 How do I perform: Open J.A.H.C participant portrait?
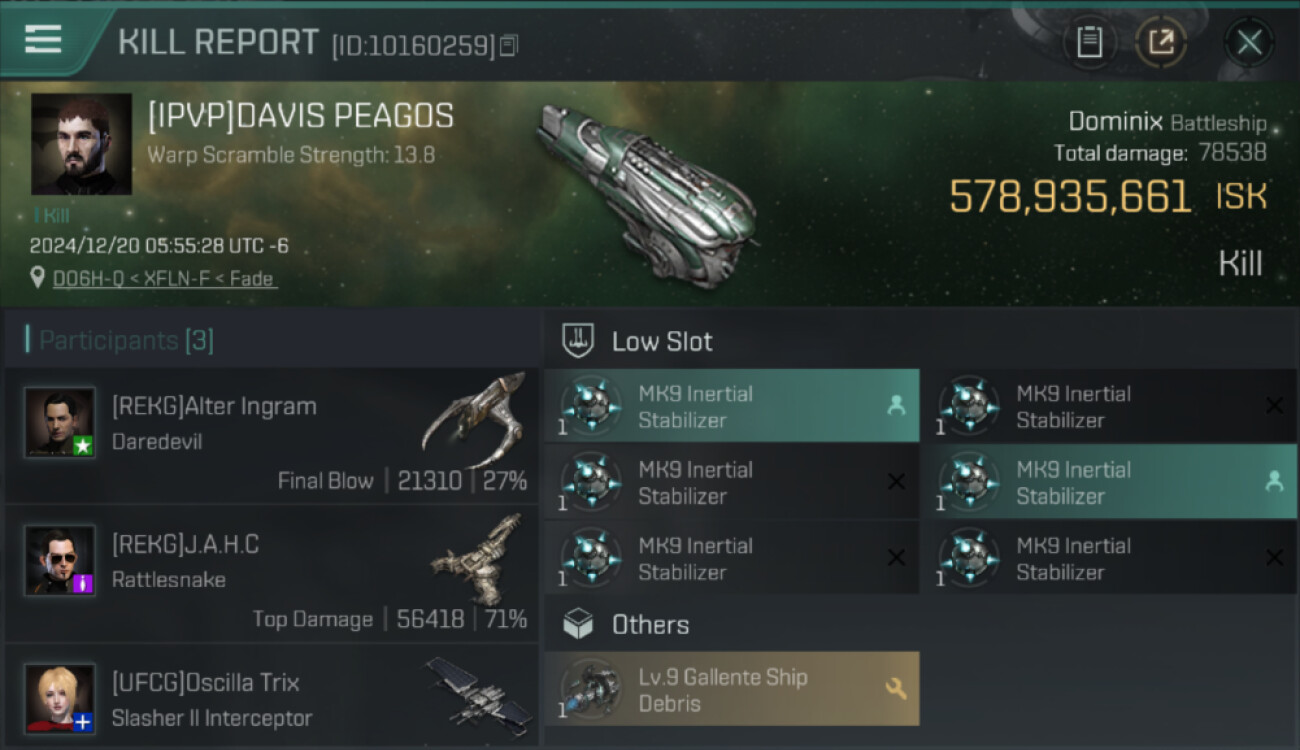tap(60, 560)
